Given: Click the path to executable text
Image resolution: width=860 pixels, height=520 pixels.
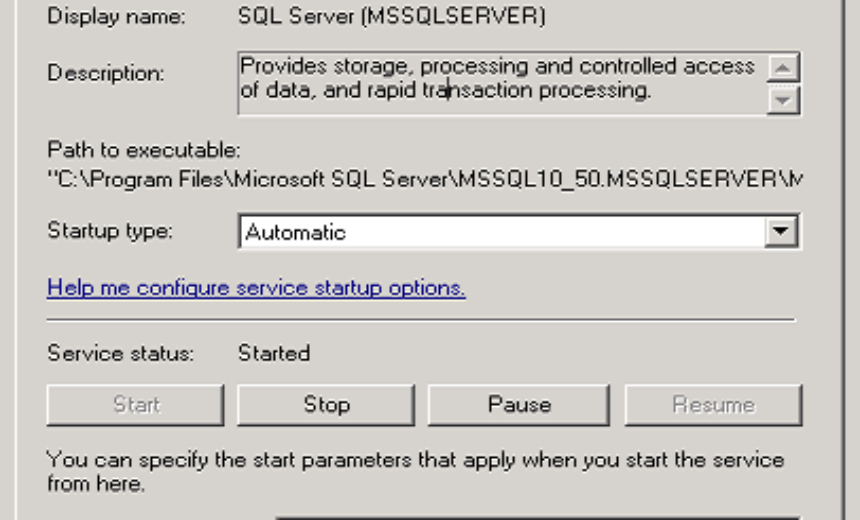Looking at the screenshot, I should [425, 179].
